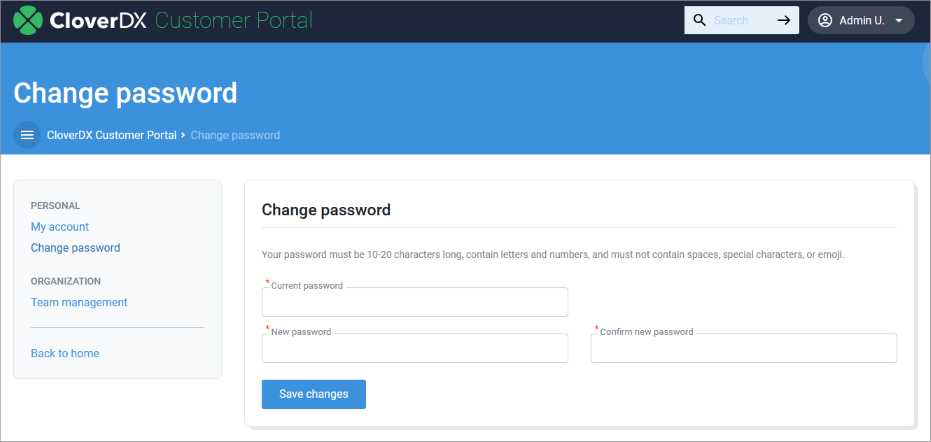Open the hamburger menu icon
Viewport: 931px width, 442px height.
(27, 135)
